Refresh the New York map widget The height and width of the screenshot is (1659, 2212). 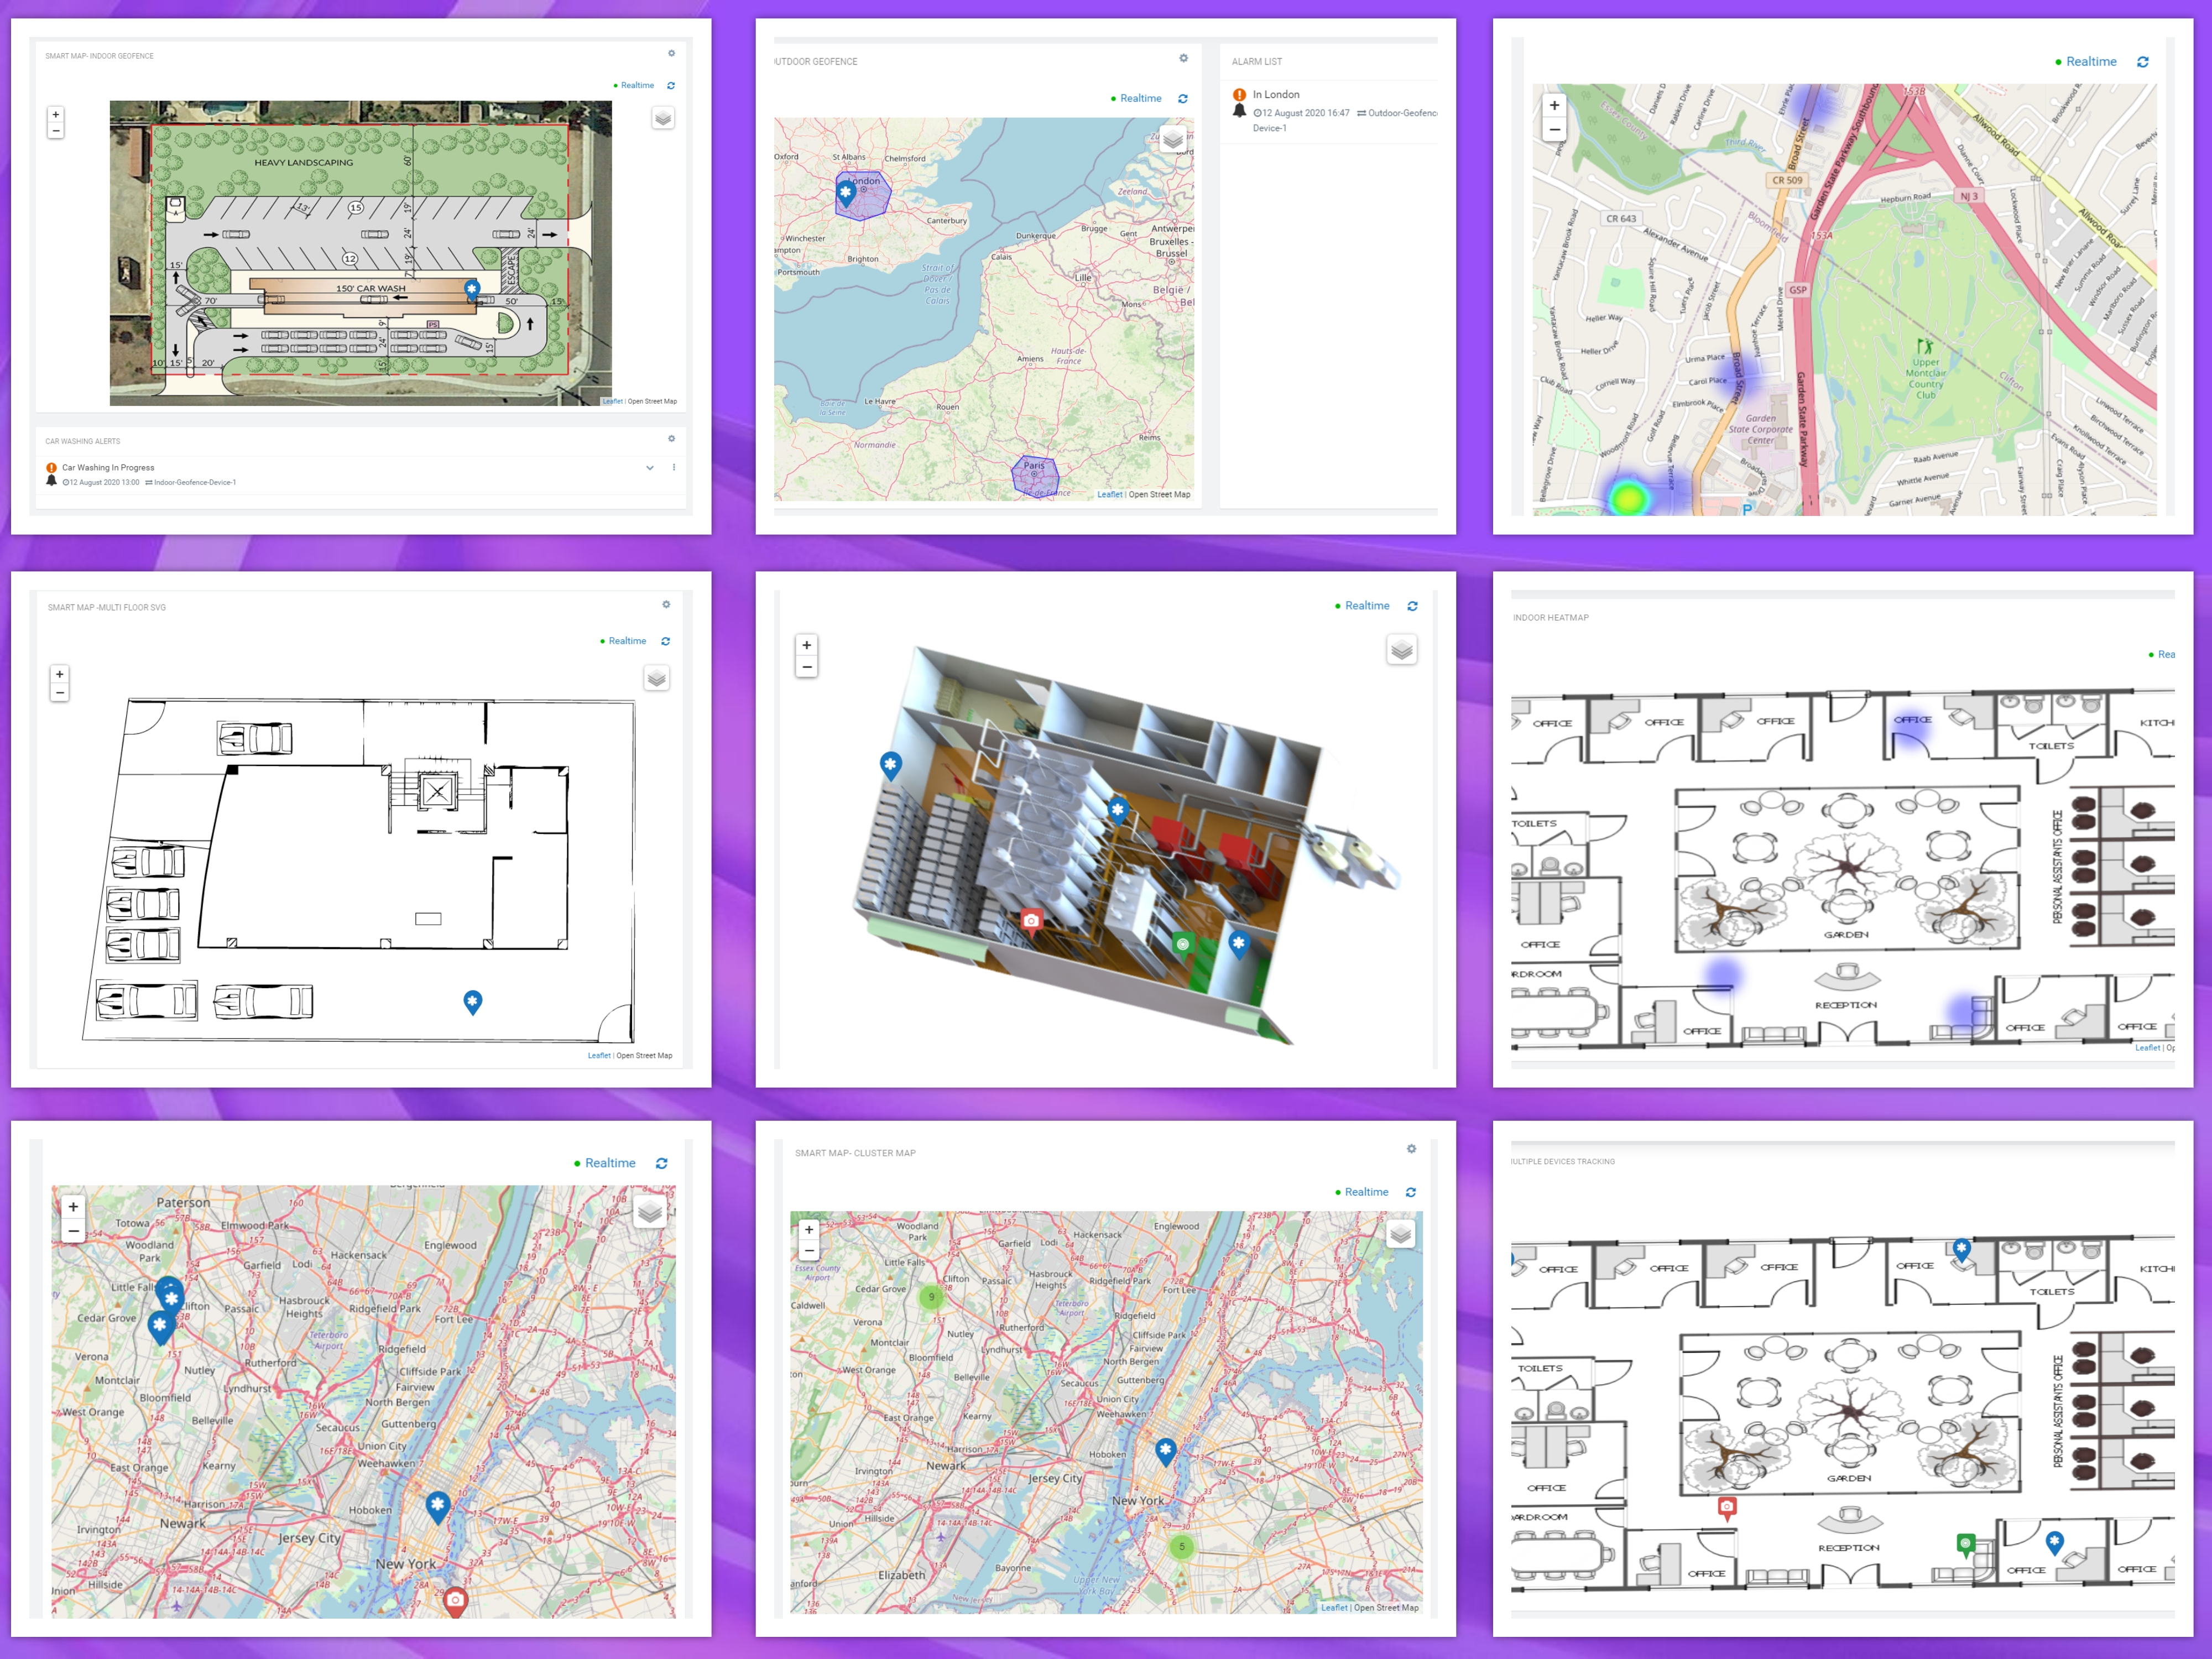point(662,1164)
